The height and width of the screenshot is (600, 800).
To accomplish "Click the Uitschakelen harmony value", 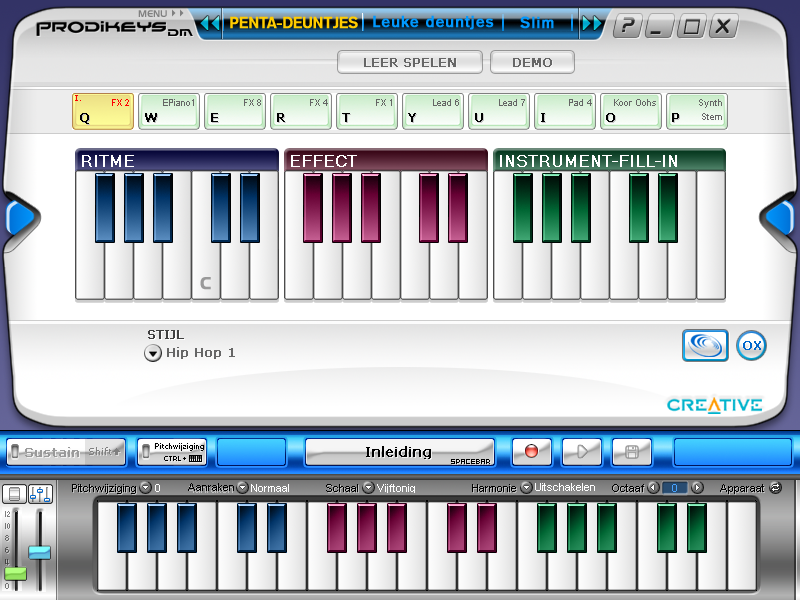I will tap(565, 488).
